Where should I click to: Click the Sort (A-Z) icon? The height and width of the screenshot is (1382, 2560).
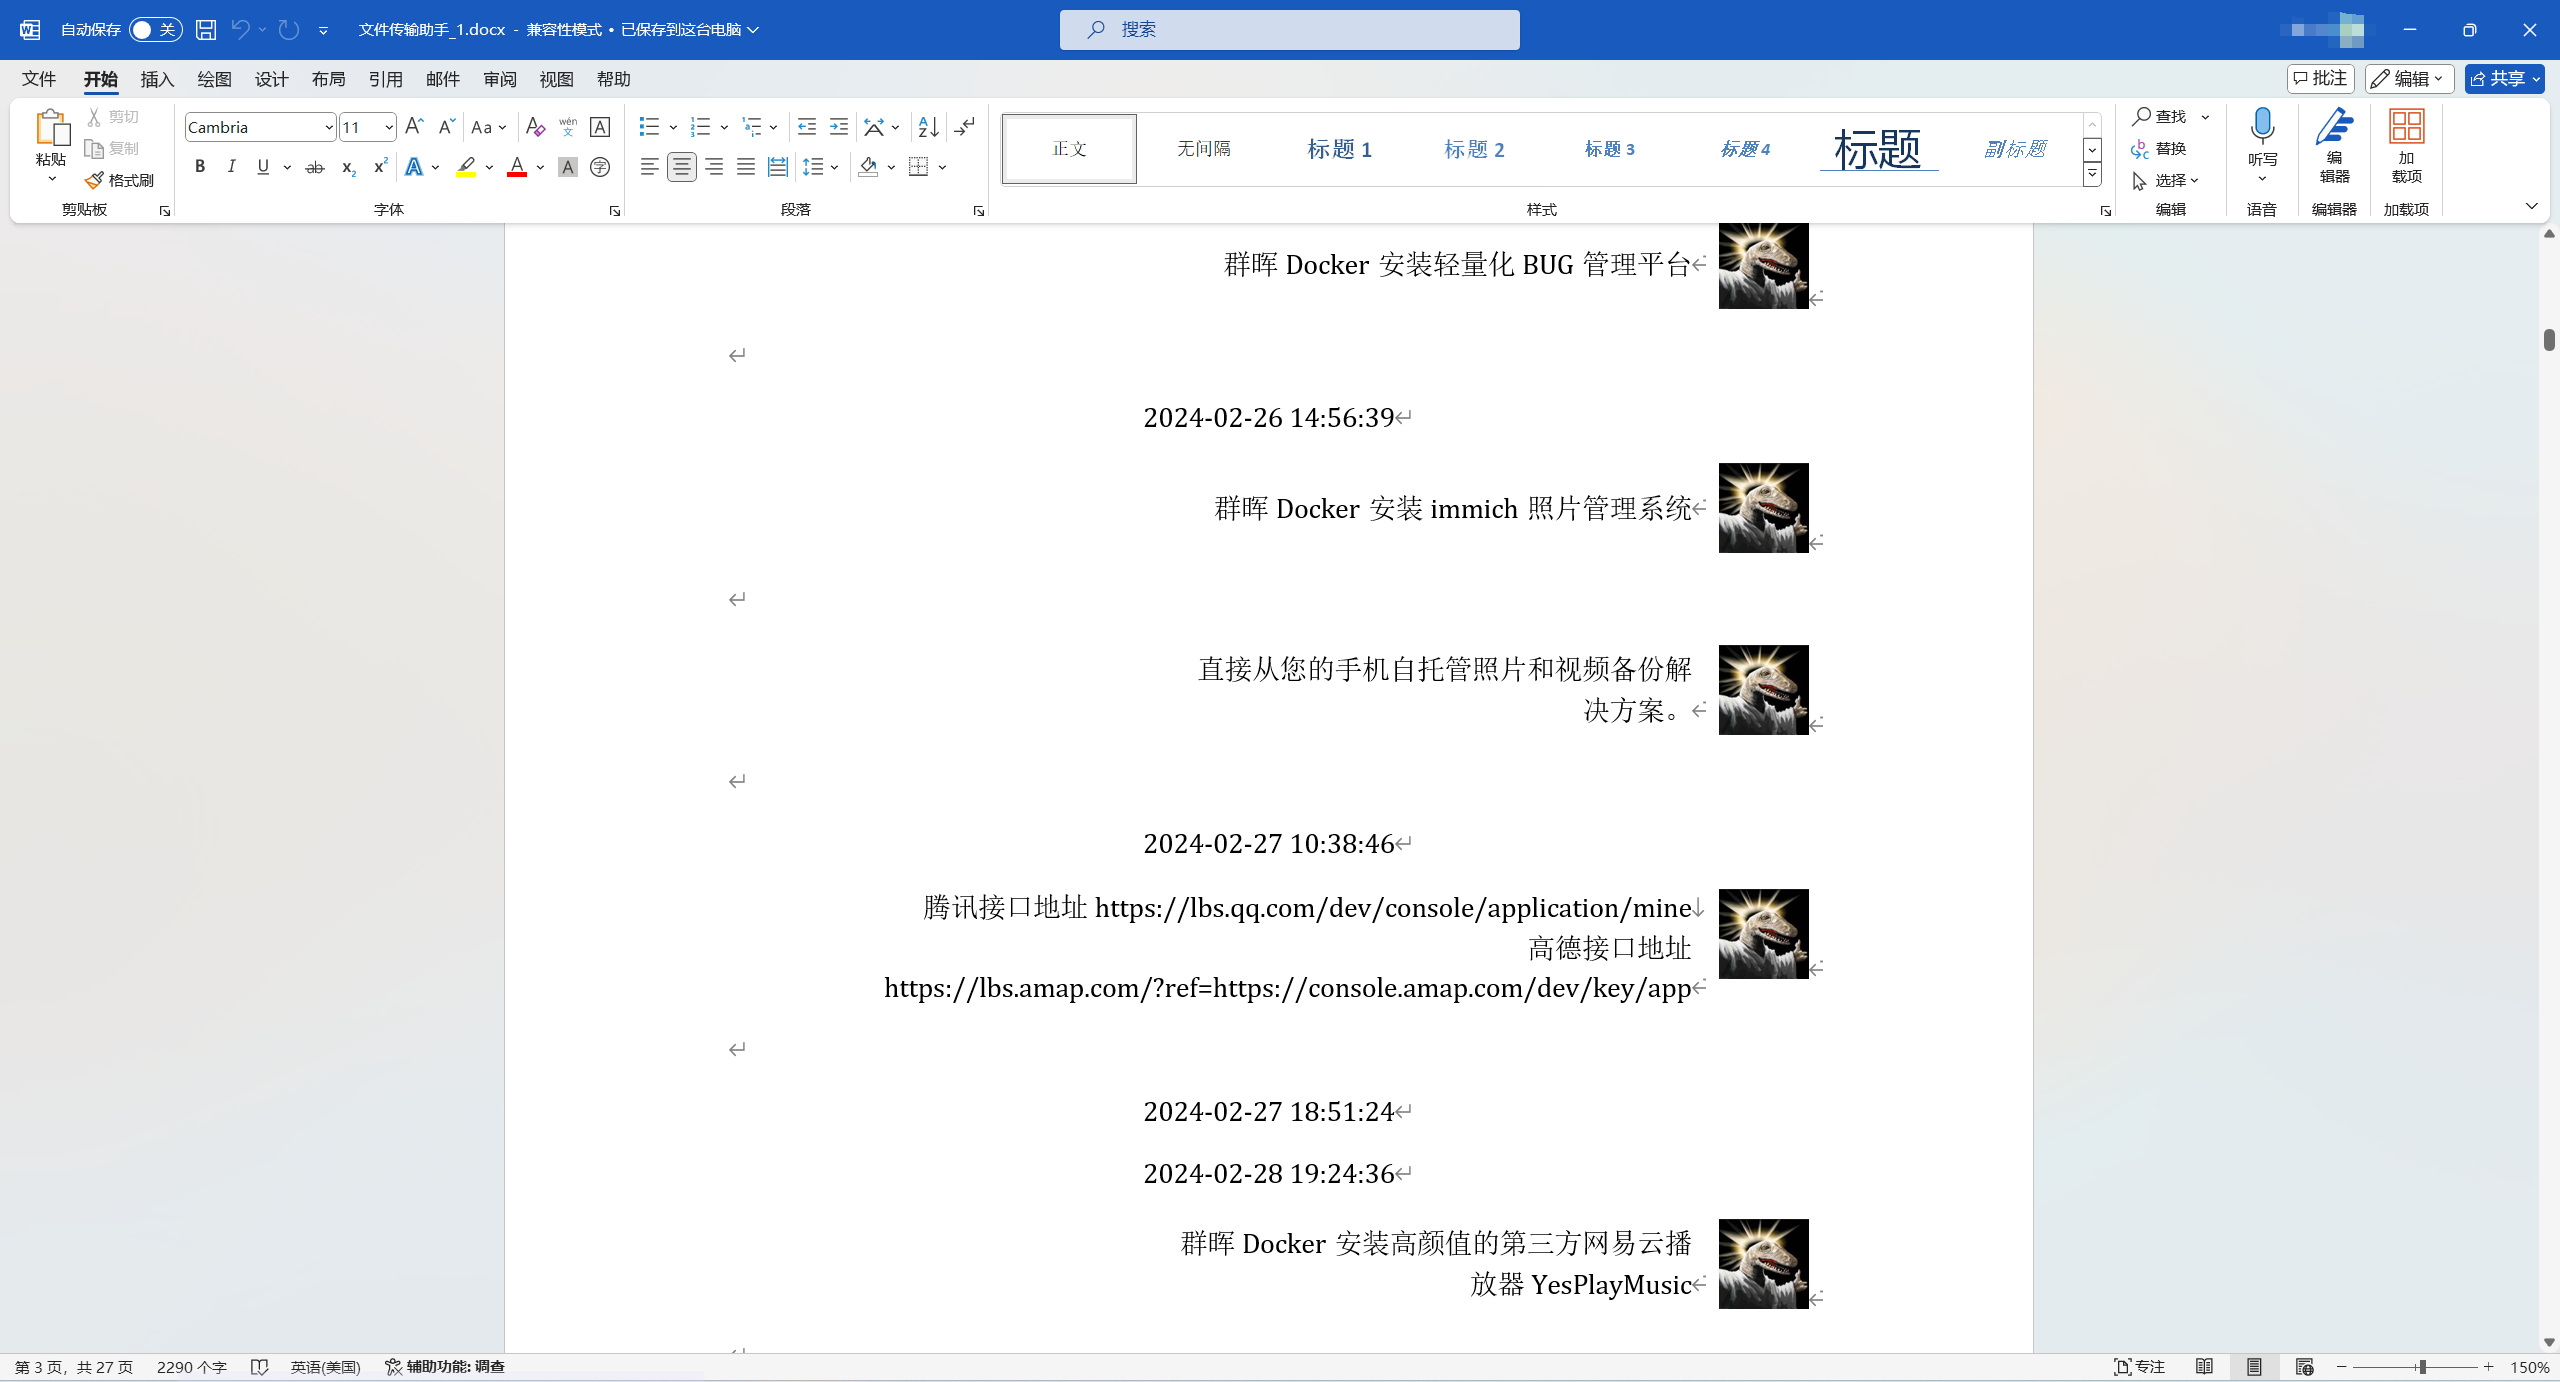(x=928, y=127)
